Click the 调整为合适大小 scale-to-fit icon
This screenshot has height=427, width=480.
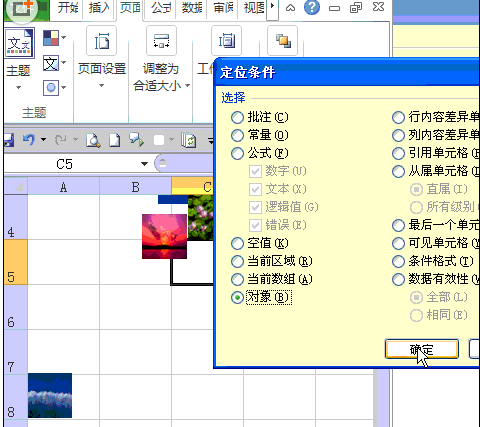point(161,41)
